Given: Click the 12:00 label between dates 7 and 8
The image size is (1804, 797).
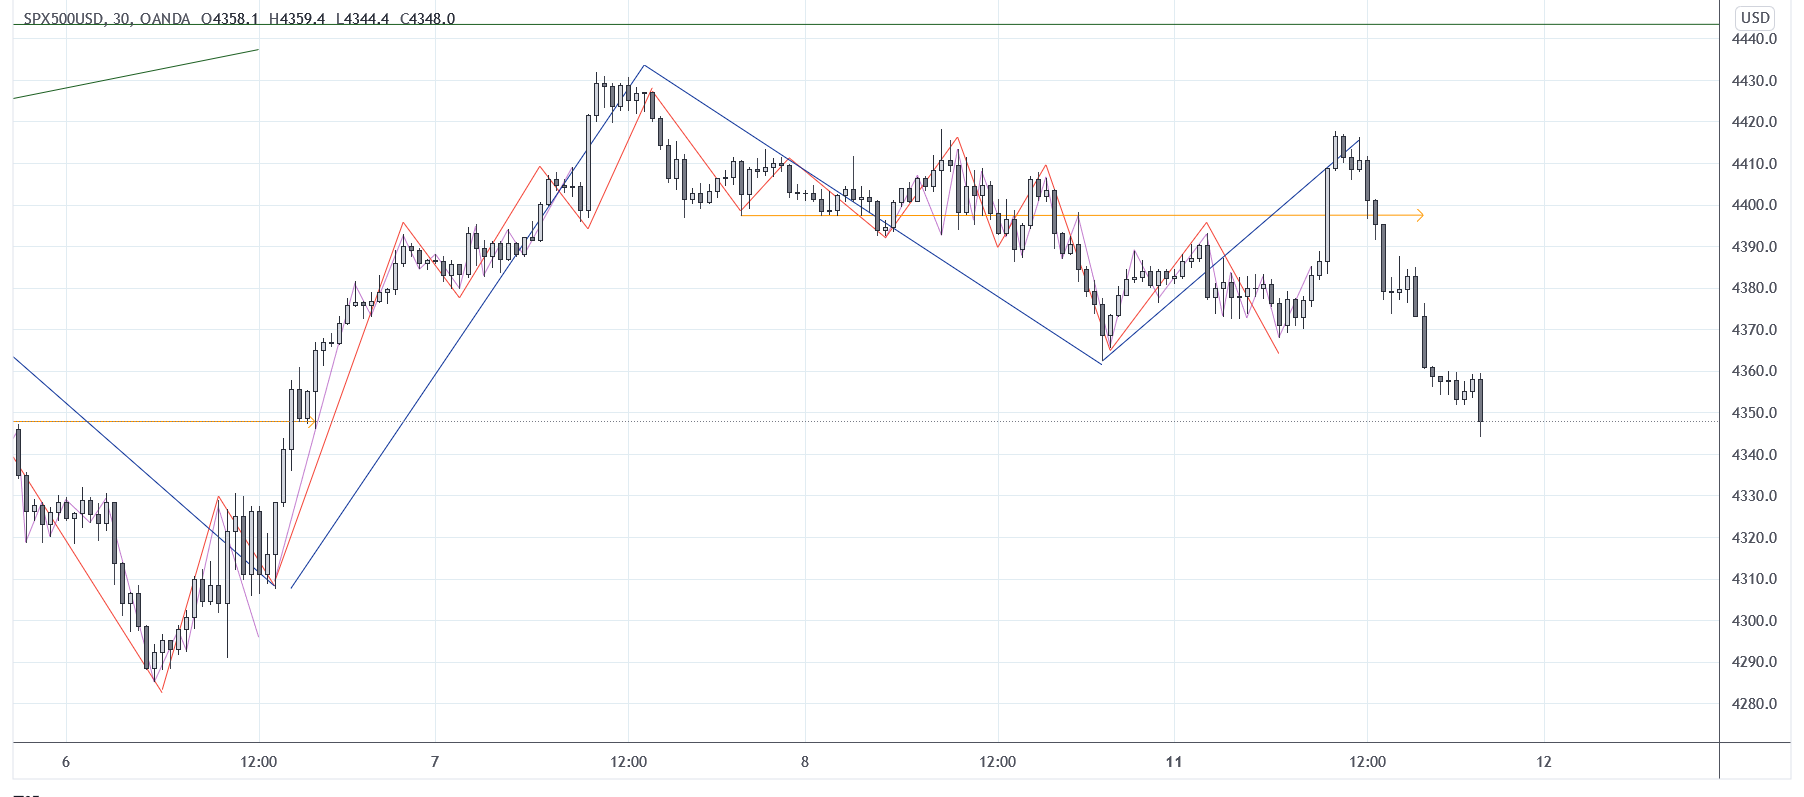Looking at the screenshot, I should [629, 762].
